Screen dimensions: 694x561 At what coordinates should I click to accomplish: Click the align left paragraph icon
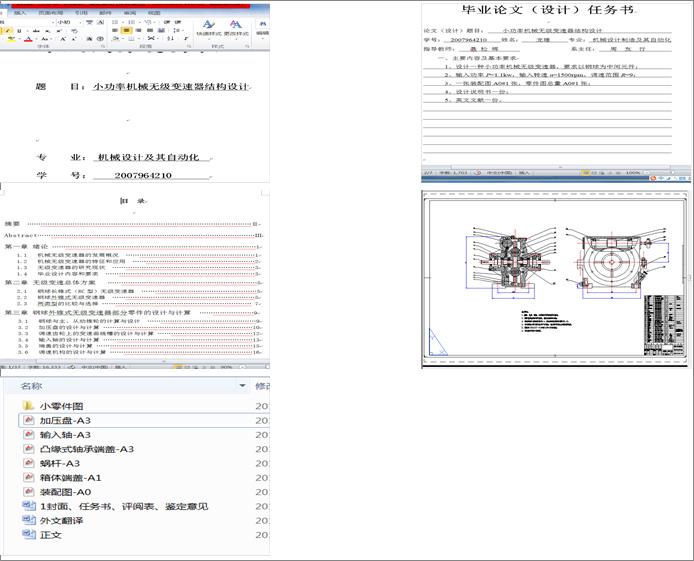115,31
